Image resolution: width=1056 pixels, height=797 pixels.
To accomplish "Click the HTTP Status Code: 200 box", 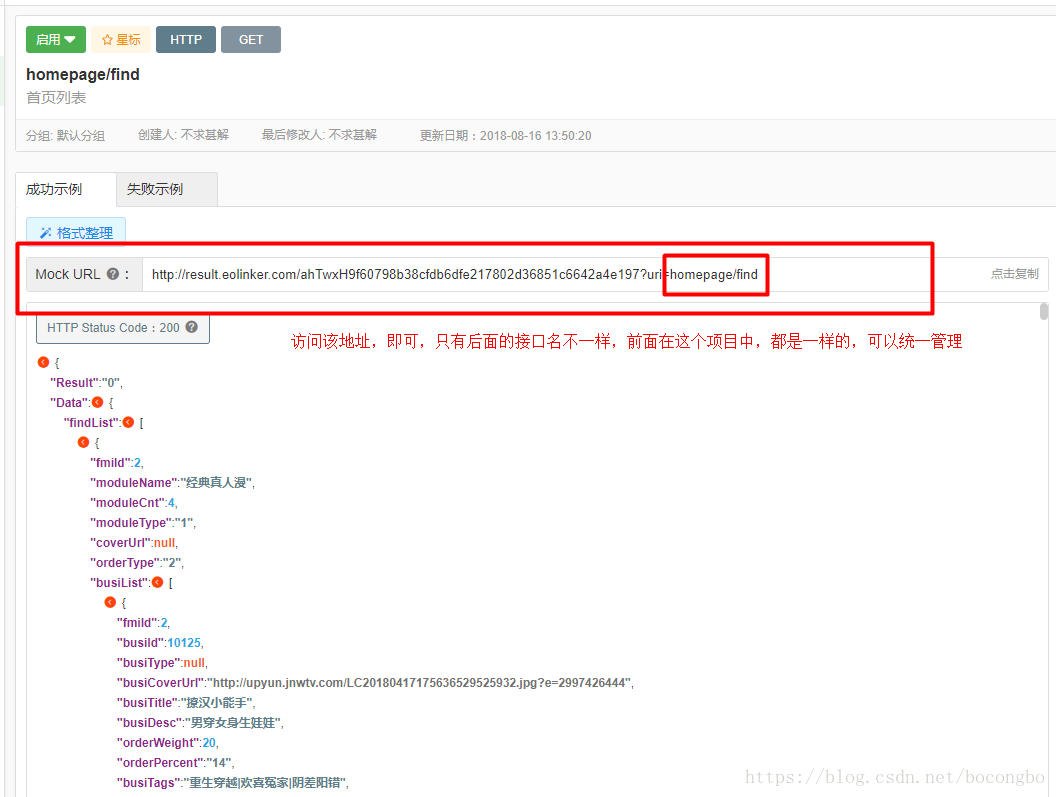I will (122, 327).
